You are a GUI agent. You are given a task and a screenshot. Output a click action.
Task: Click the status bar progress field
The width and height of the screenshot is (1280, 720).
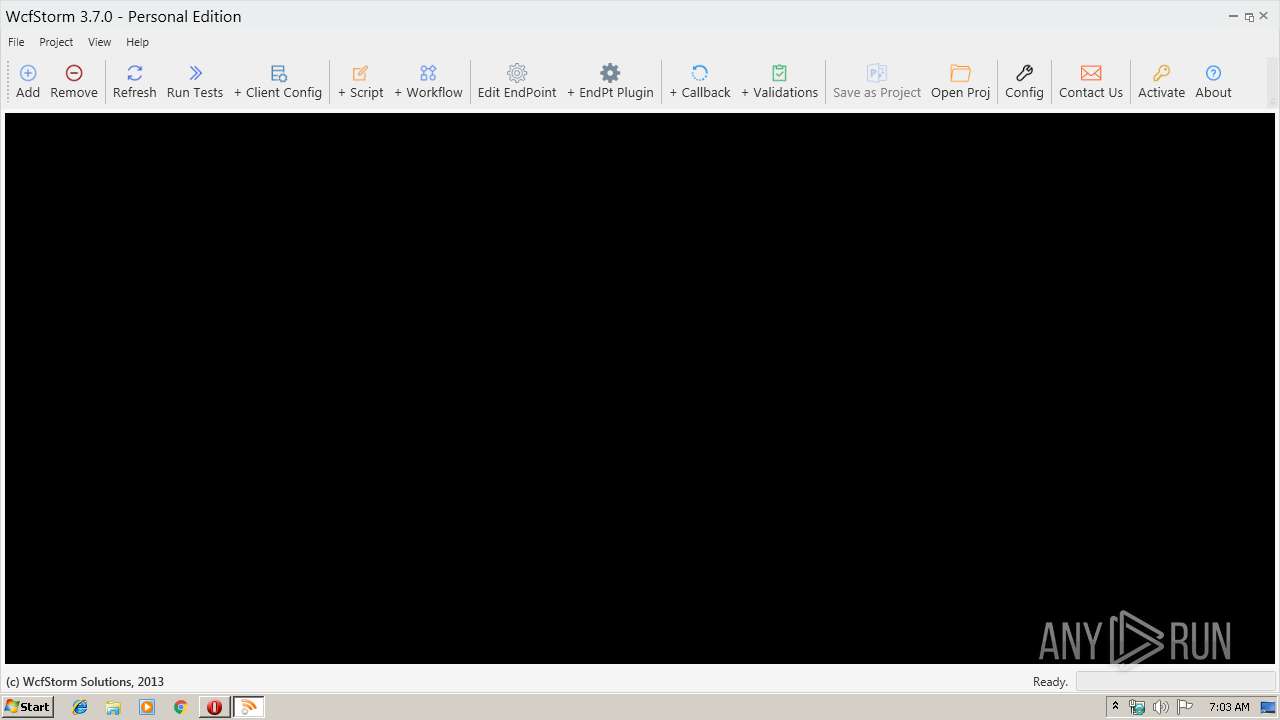(x=1175, y=682)
